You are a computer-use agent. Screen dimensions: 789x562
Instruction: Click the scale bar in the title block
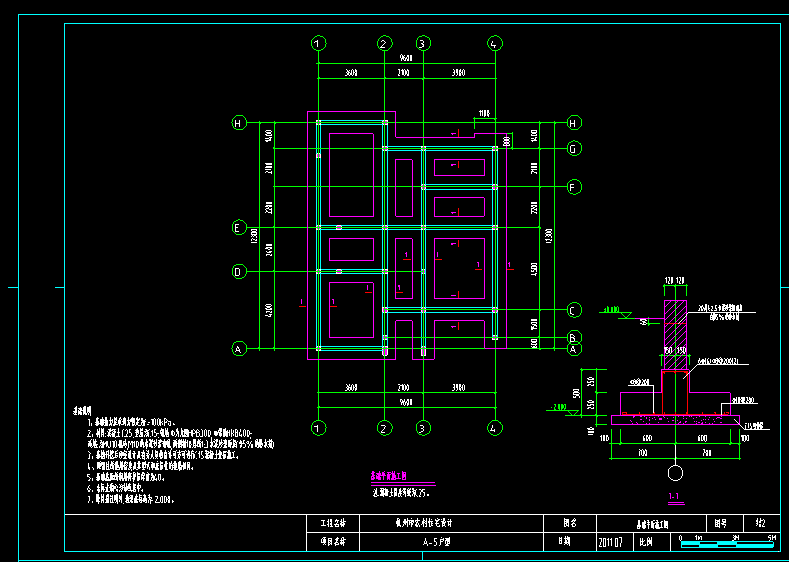point(727,544)
